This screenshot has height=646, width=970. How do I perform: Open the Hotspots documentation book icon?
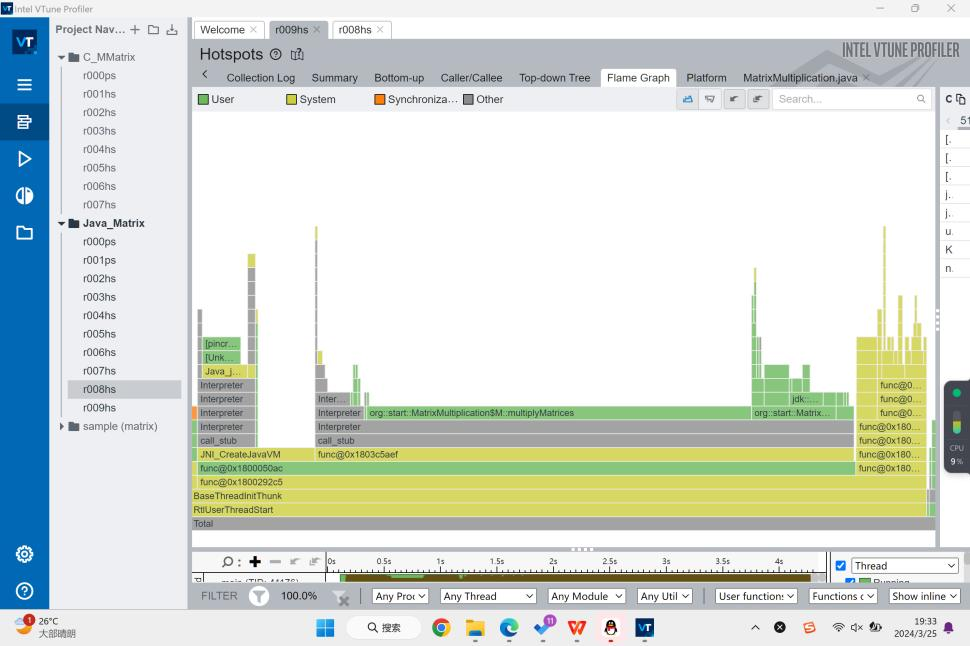point(297,54)
